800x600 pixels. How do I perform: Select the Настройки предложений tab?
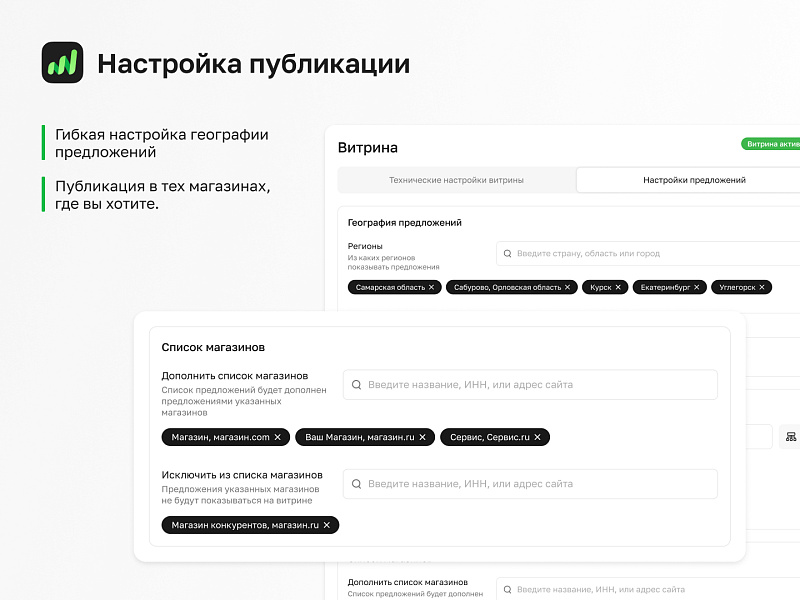coord(693,180)
